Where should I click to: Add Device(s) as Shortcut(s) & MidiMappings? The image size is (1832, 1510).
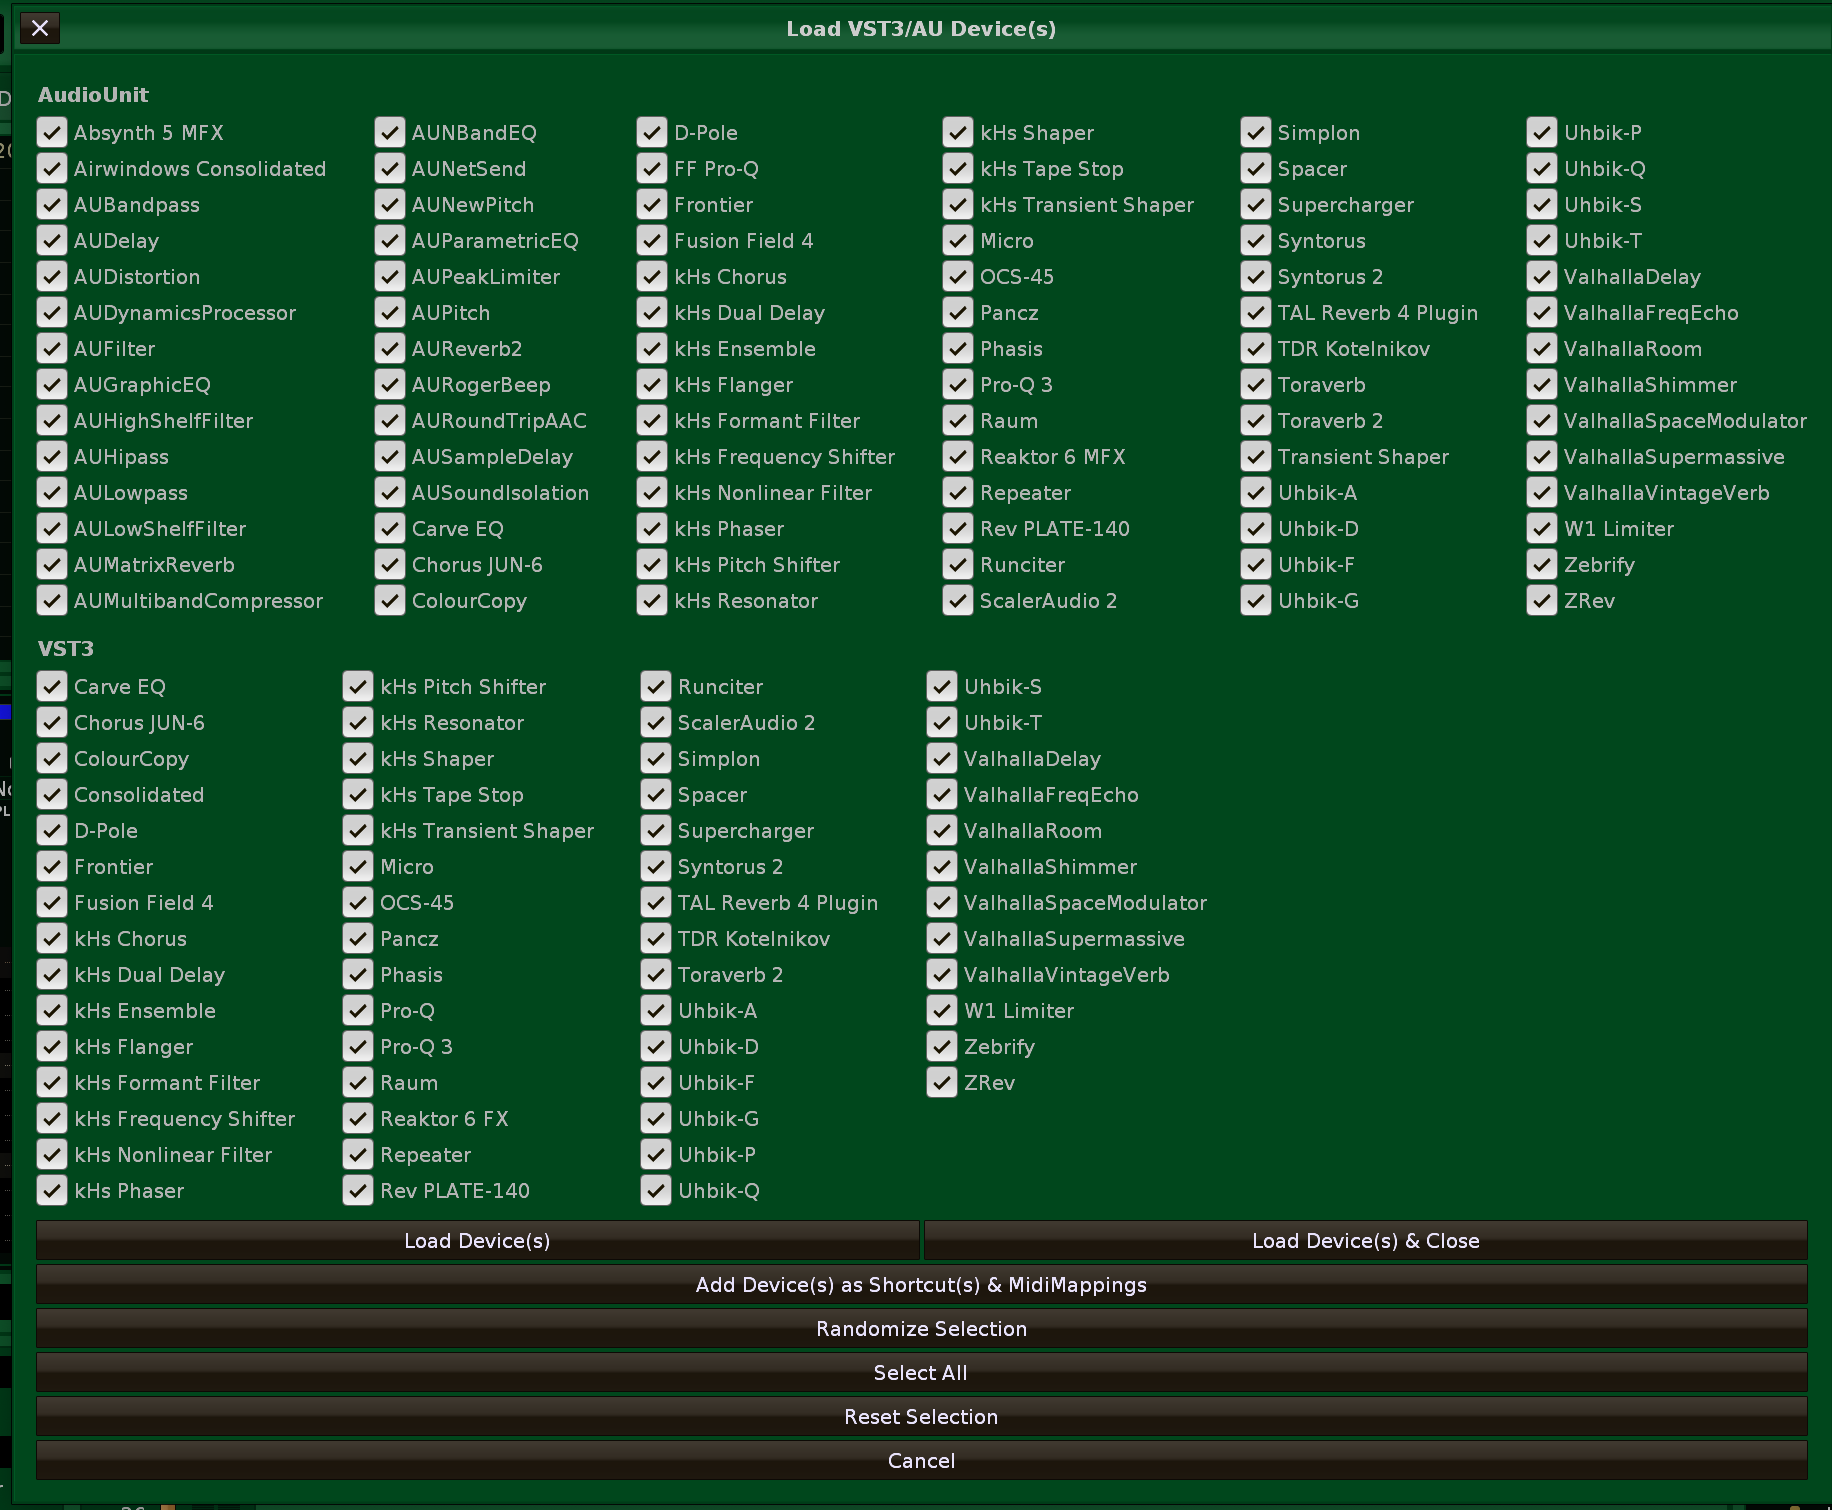(x=921, y=1285)
